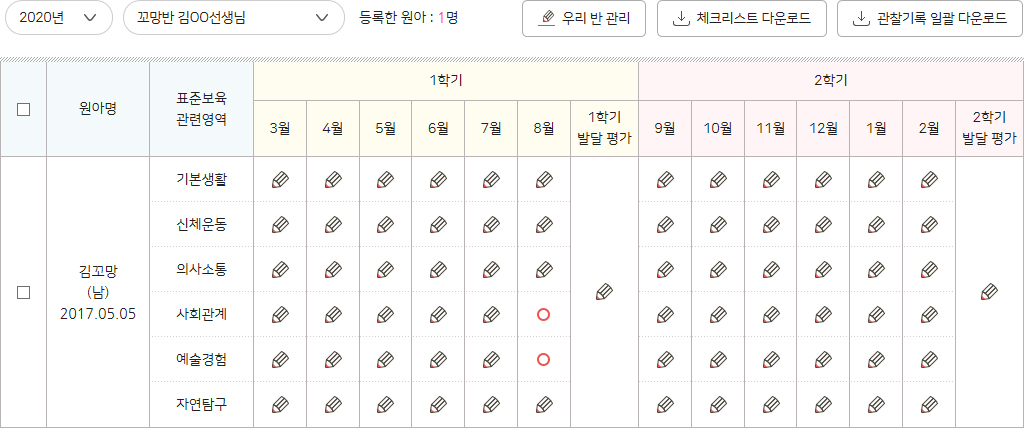1025x429 pixels.
Task: Edit 기본생활 record for 9월
Action: click(665, 179)
